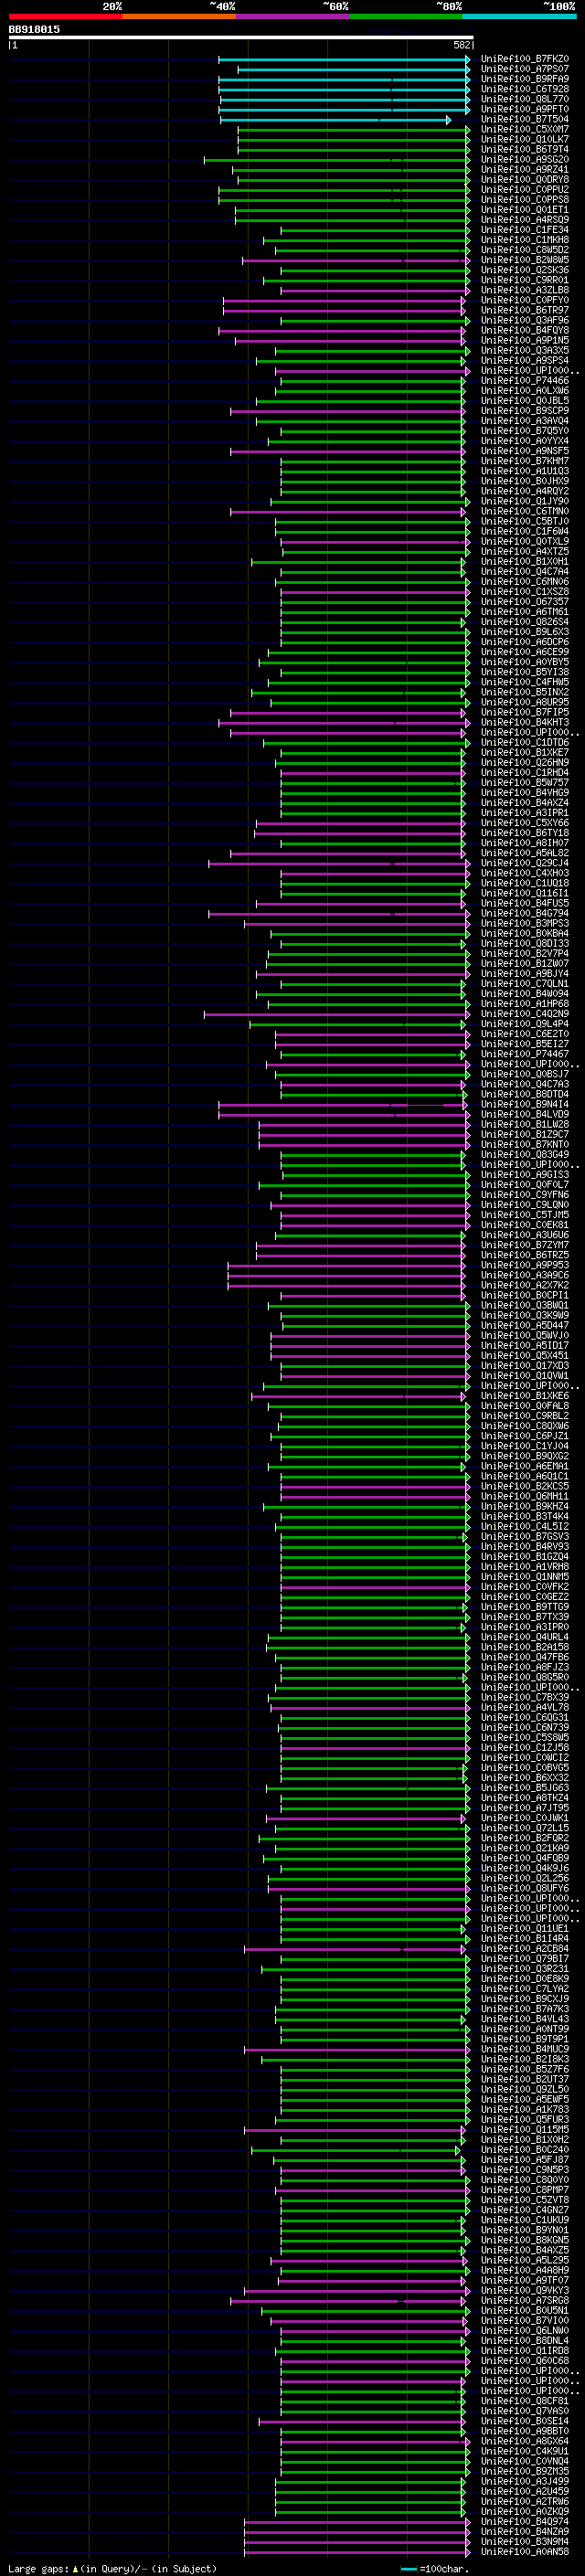Click the cyan segment of the identity scale
Image resolution: width=585 pixels, height=2576 pixels.
(x=519, y=16)
